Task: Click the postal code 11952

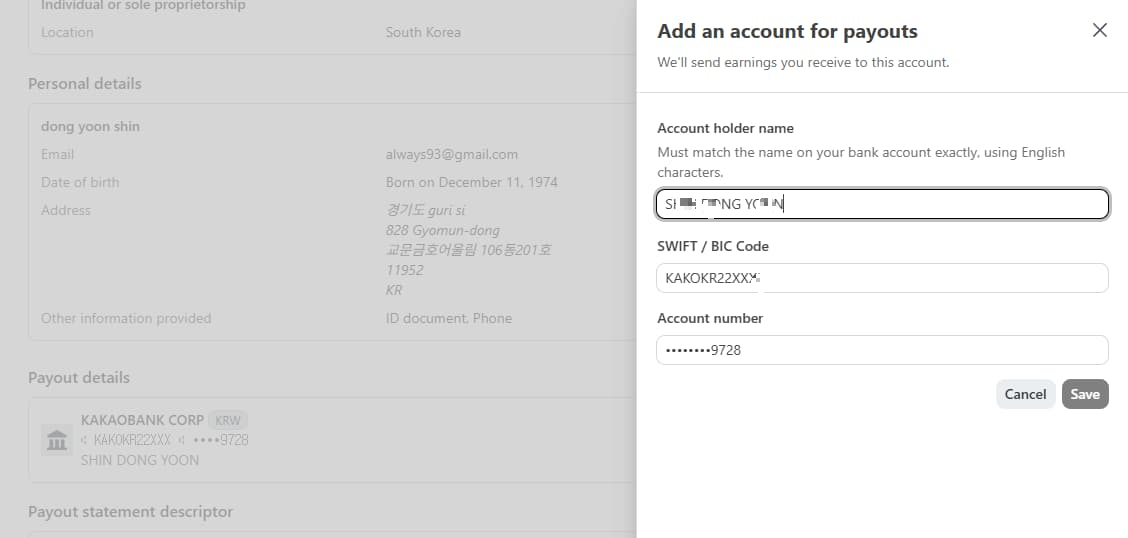Action: pos(404,270)
